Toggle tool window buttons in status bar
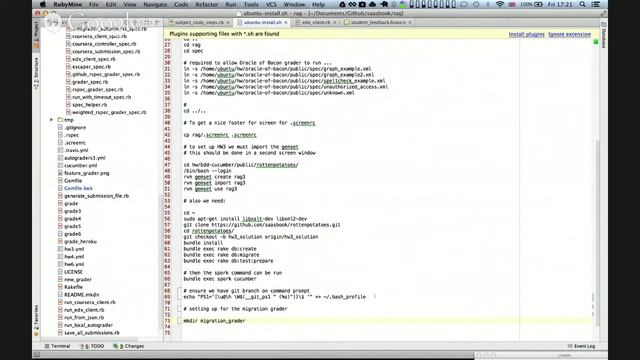Screen dimensions: 640x360 (36, 355)
